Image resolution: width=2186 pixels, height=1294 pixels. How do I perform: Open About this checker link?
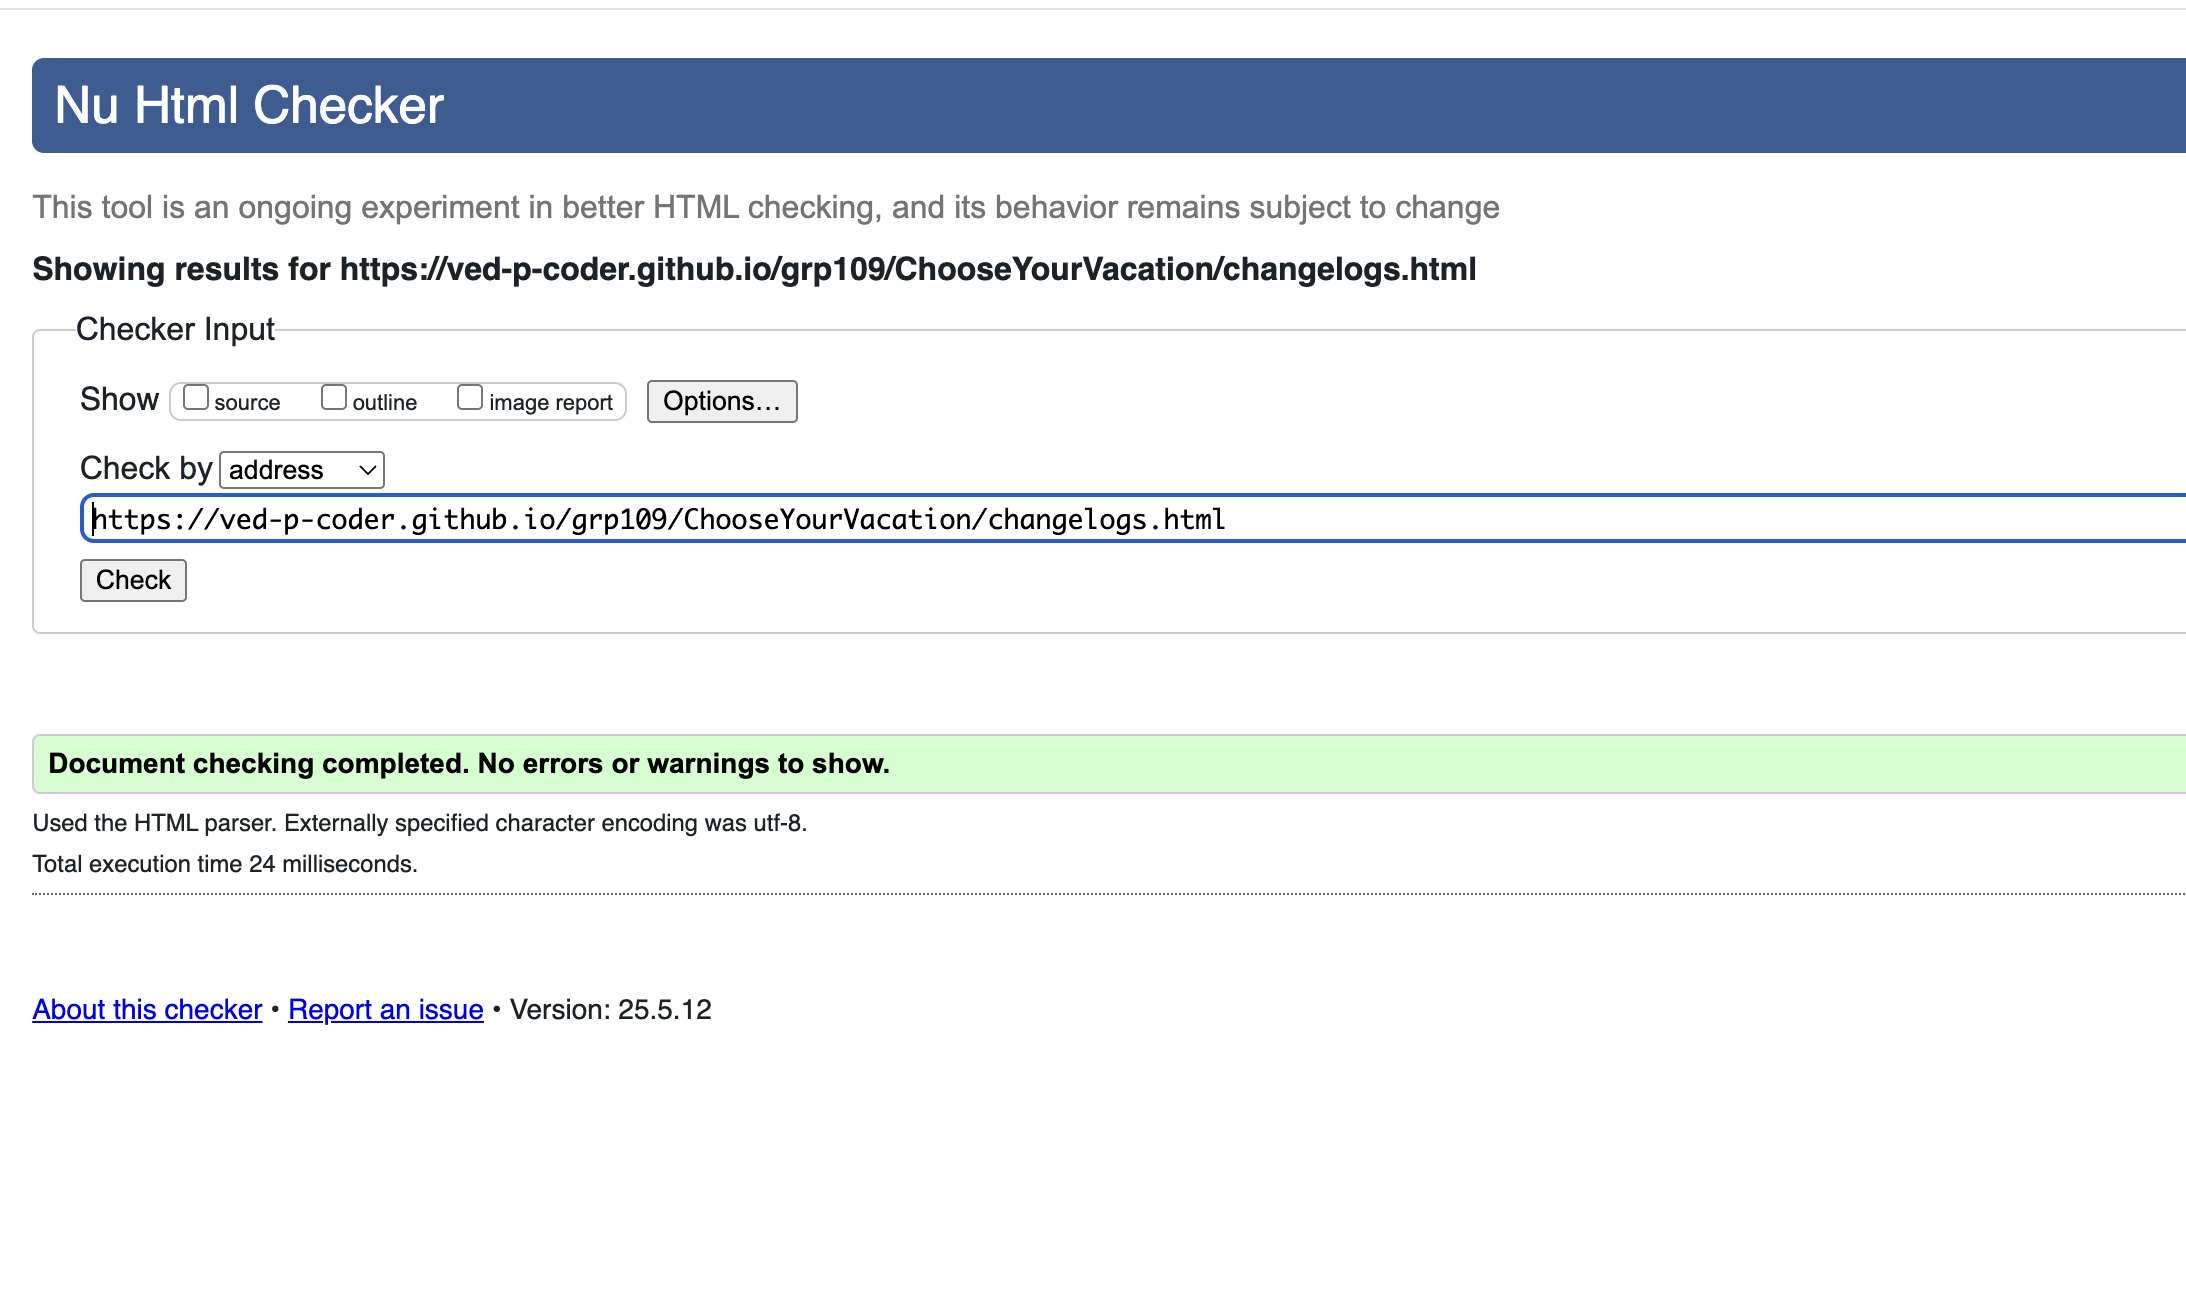(147, 1010)
